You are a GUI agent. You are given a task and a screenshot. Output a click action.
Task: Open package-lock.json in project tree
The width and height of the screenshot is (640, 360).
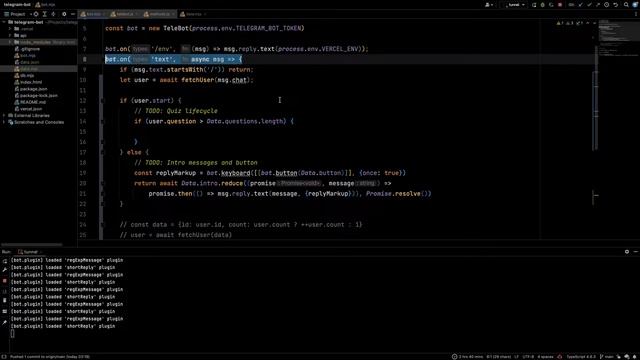click(x=36, y=96)
